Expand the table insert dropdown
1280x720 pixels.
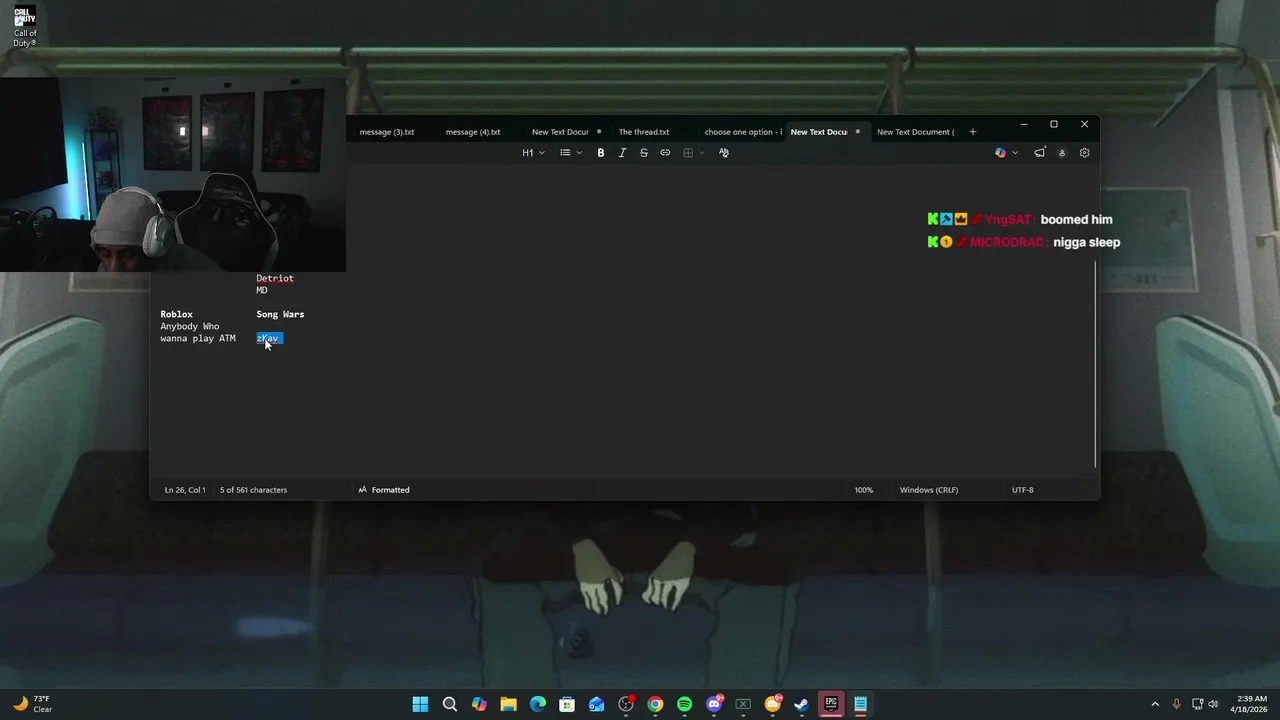pos(694,153)
